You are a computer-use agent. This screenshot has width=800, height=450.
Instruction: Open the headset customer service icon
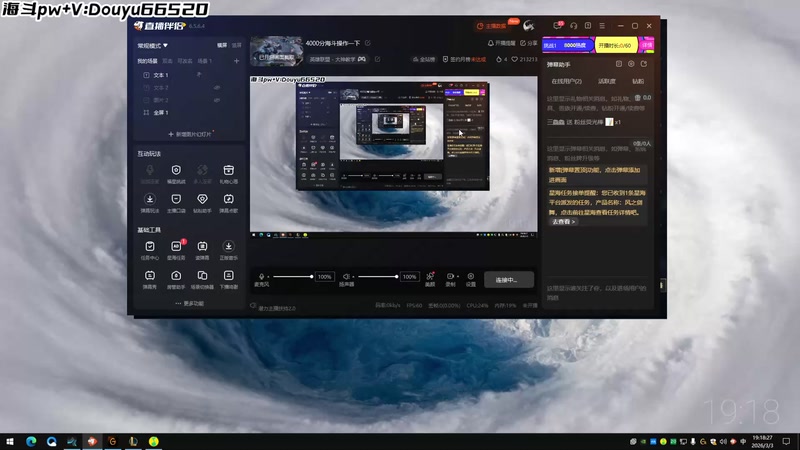[x=573, y=26]
